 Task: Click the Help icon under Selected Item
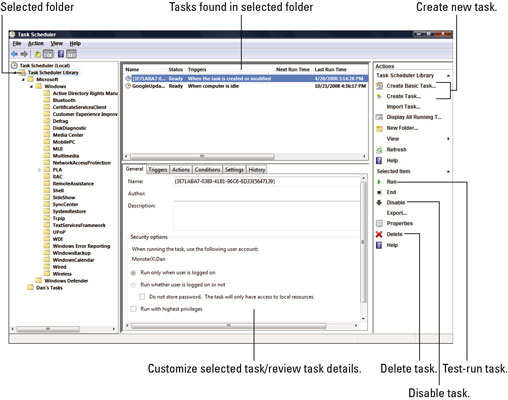click(379, 245)
